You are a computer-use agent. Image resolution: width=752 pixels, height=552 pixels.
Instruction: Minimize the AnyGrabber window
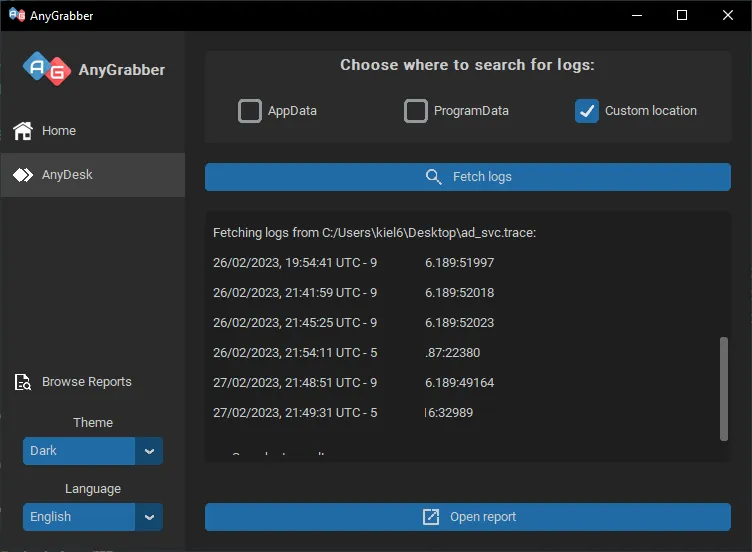coord(637,15)
